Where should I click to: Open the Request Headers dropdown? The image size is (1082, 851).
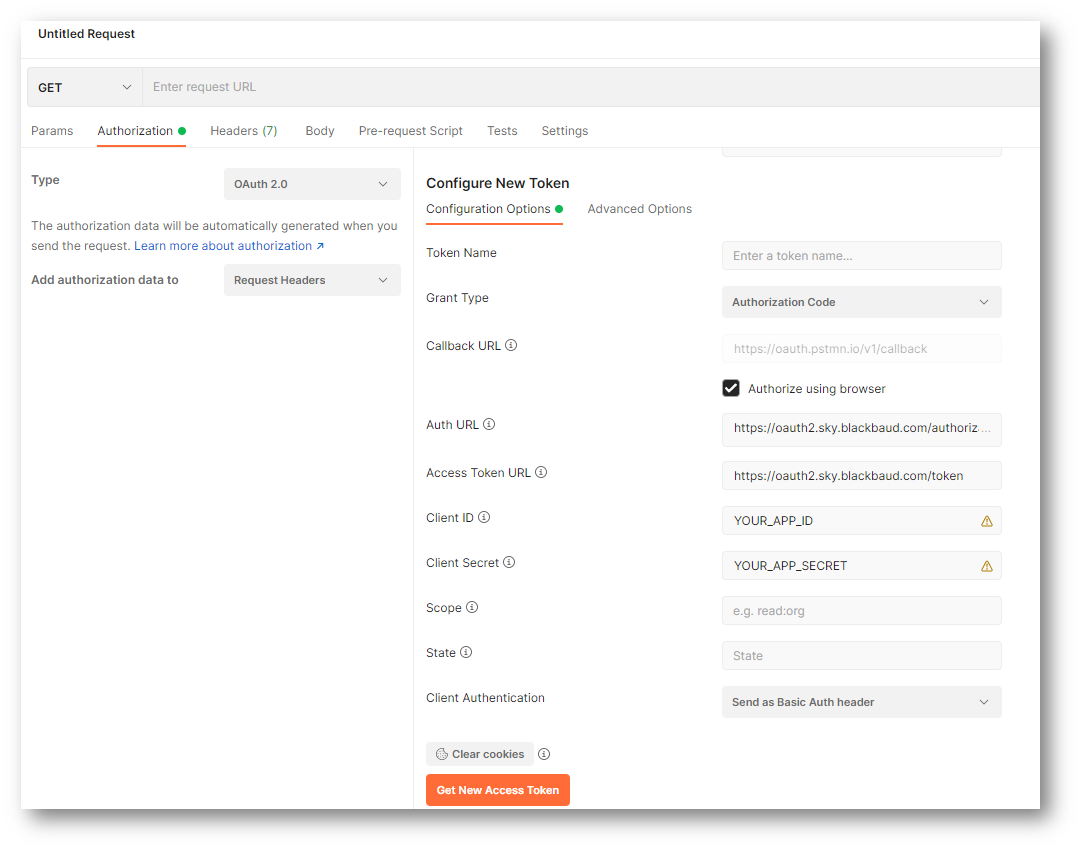pos(312,280)
